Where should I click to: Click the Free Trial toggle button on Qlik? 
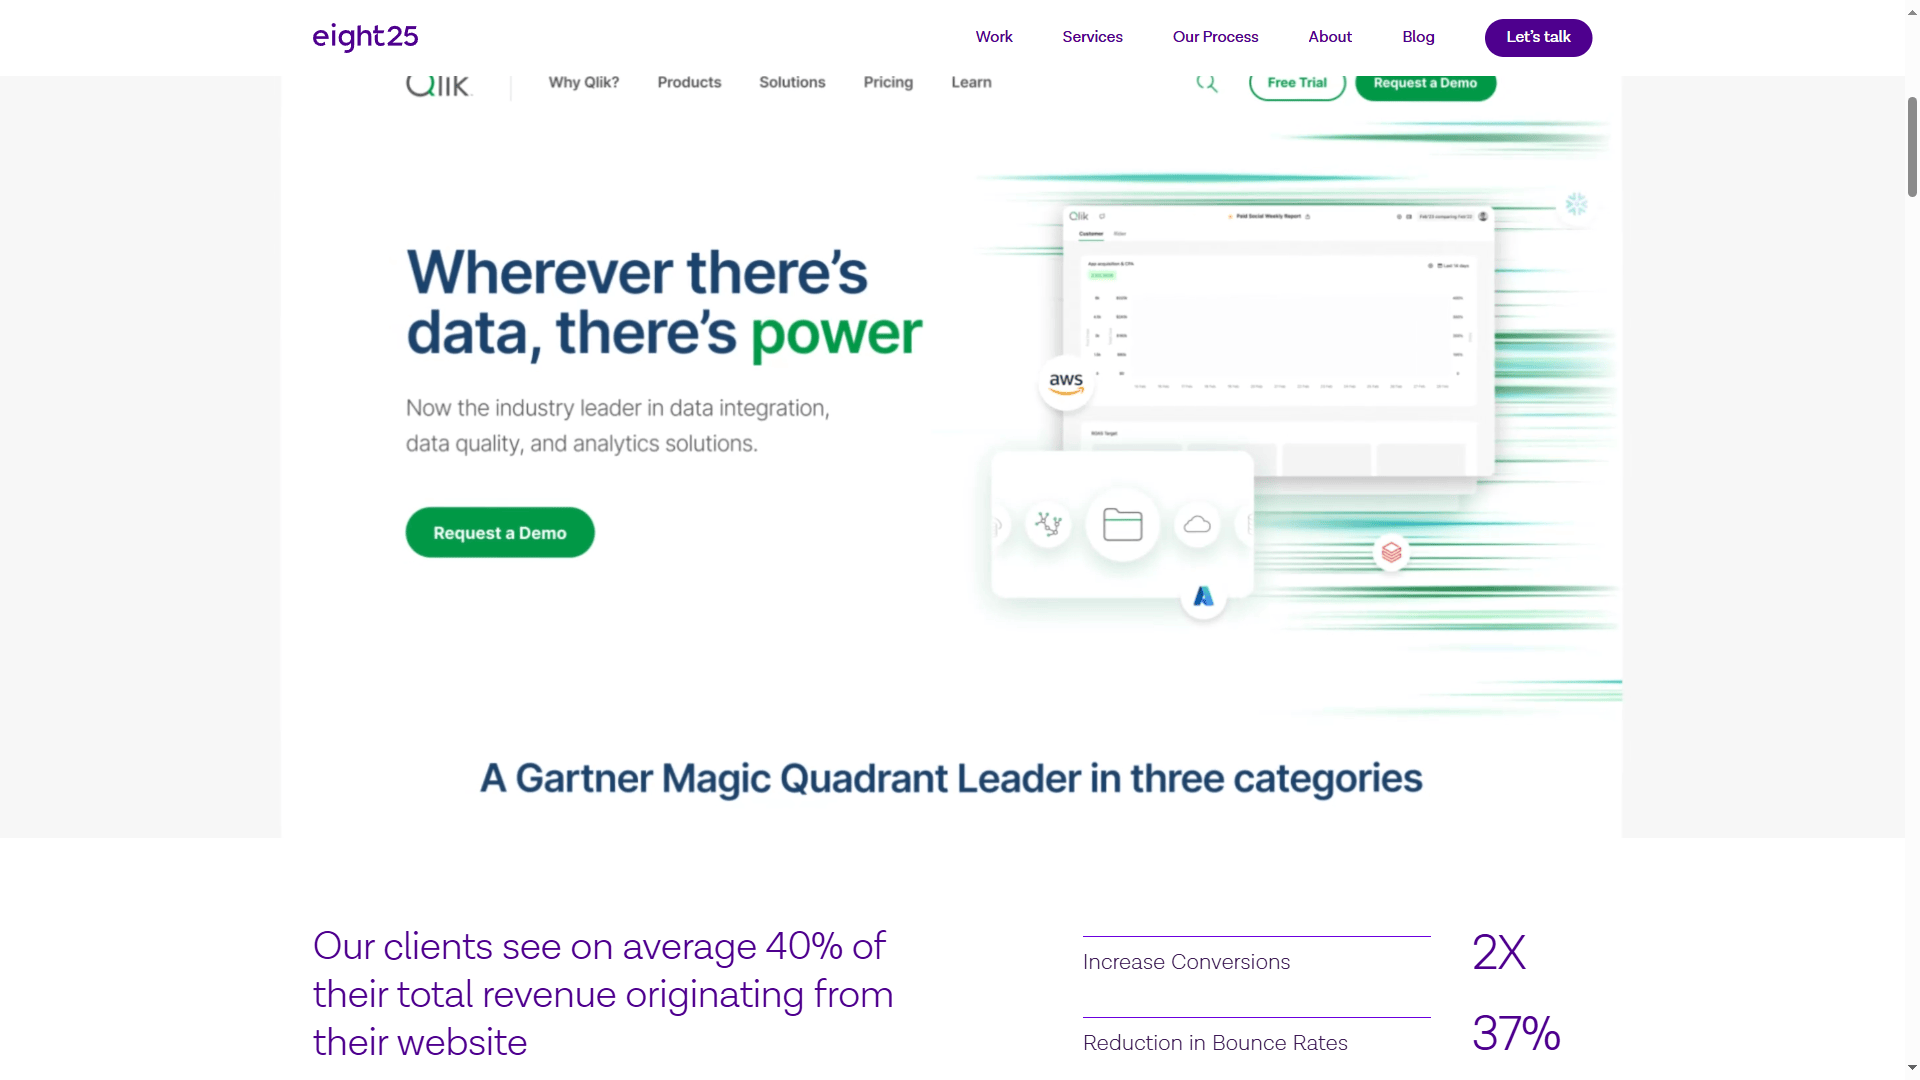point(1298,82)
